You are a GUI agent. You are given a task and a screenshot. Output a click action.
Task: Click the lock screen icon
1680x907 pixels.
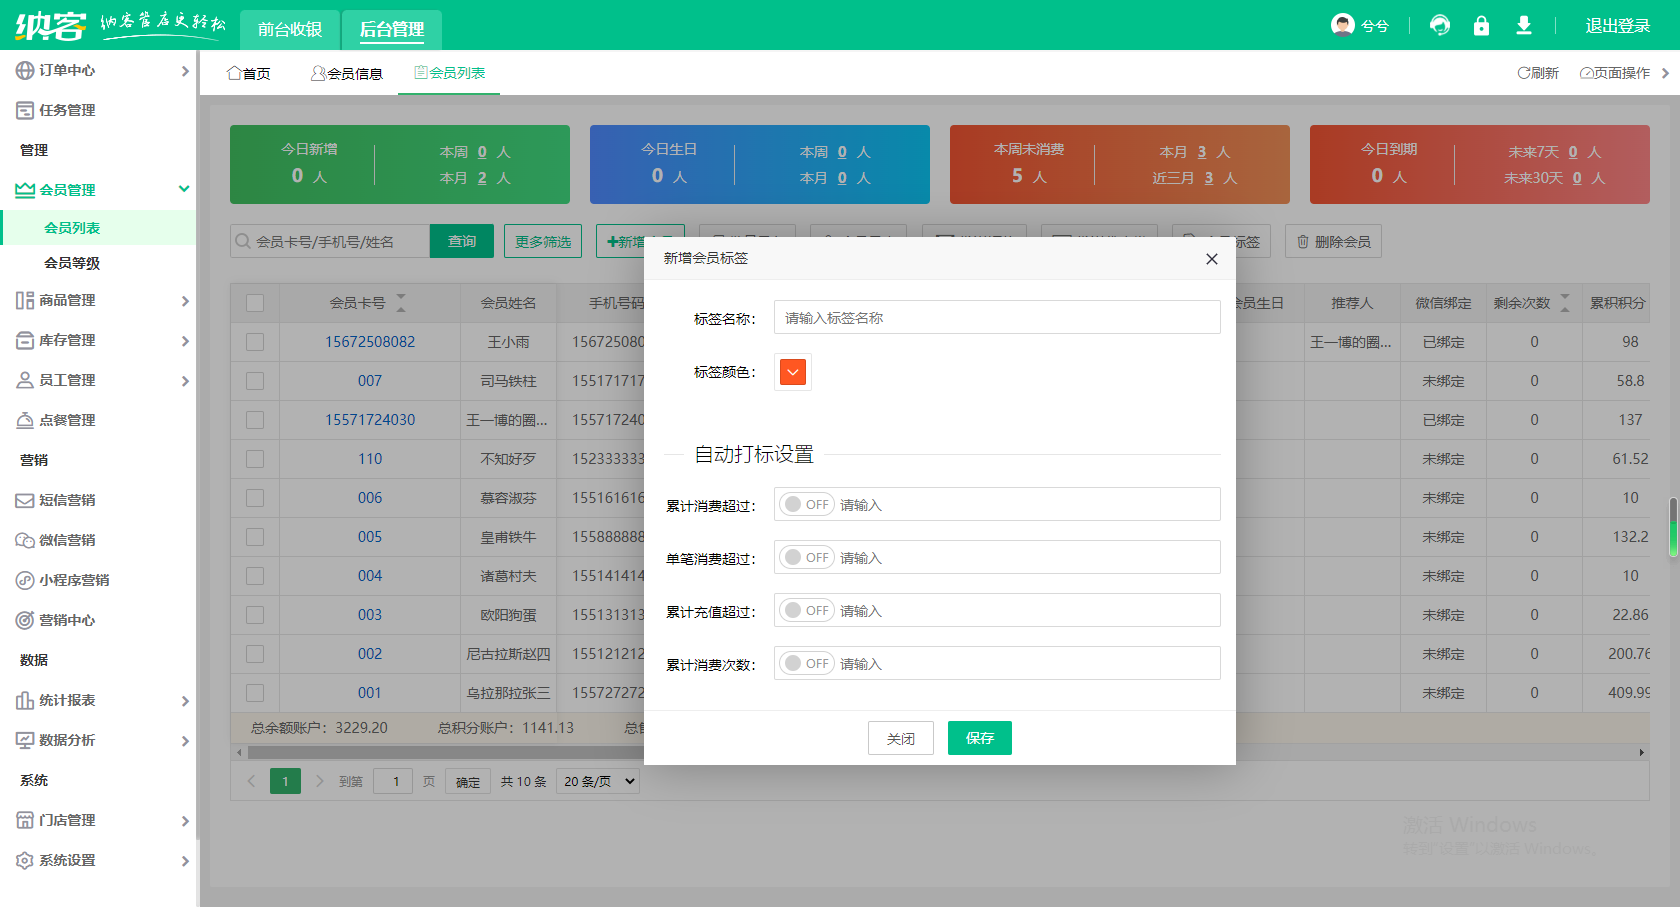click(1482, 25)
